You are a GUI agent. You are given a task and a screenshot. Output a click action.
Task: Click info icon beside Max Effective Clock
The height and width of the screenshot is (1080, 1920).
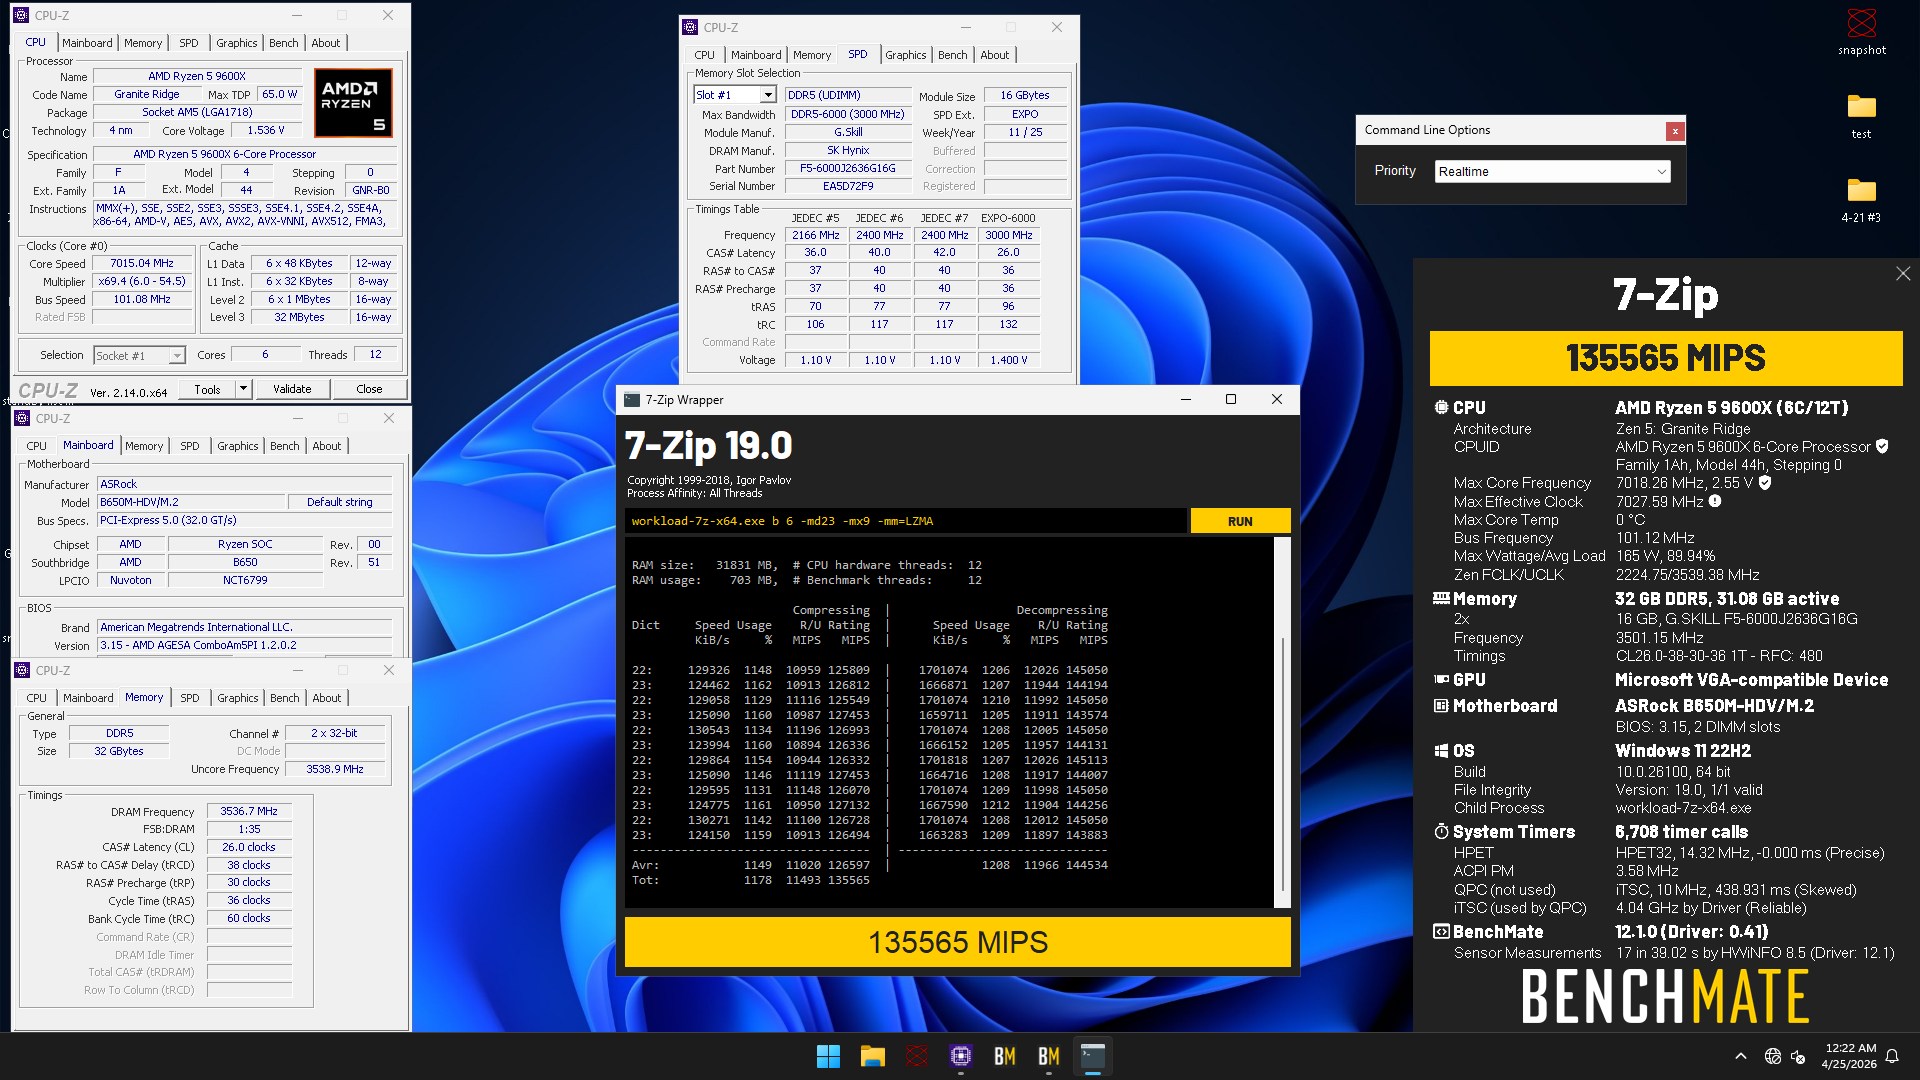tap(1715, 501)
